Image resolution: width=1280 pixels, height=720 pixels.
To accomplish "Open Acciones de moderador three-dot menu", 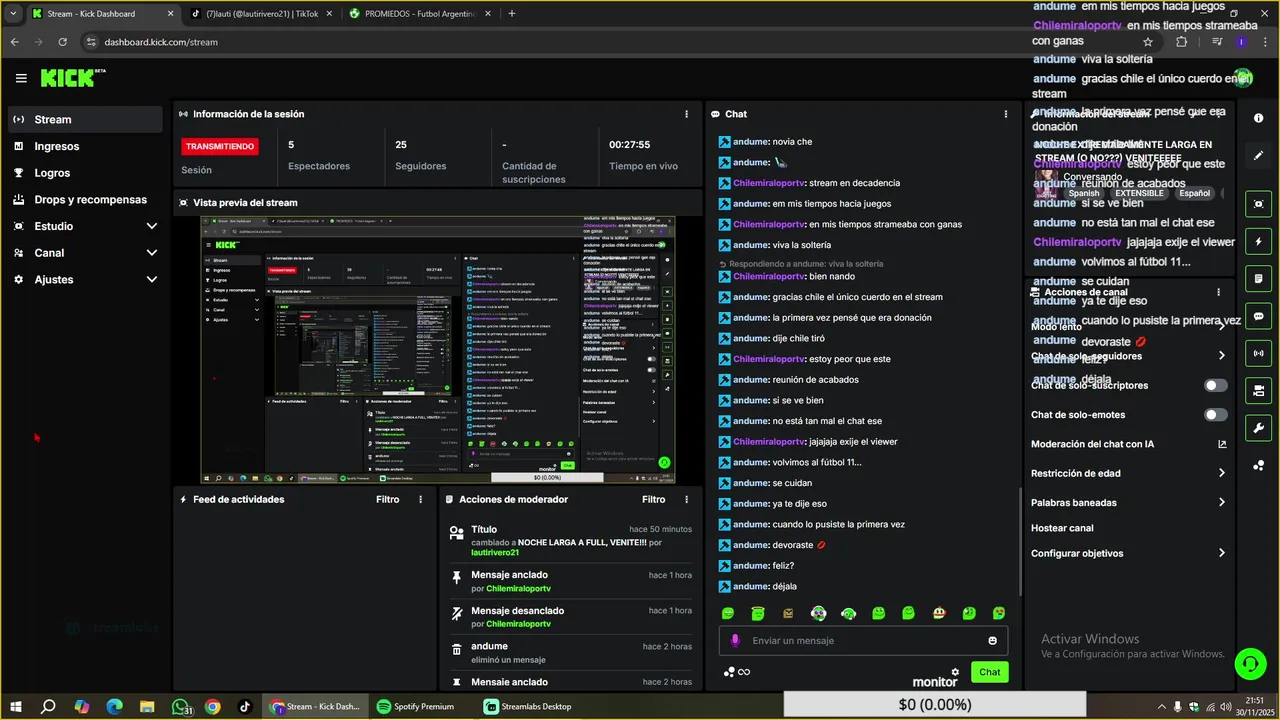I will pos(686,499).
